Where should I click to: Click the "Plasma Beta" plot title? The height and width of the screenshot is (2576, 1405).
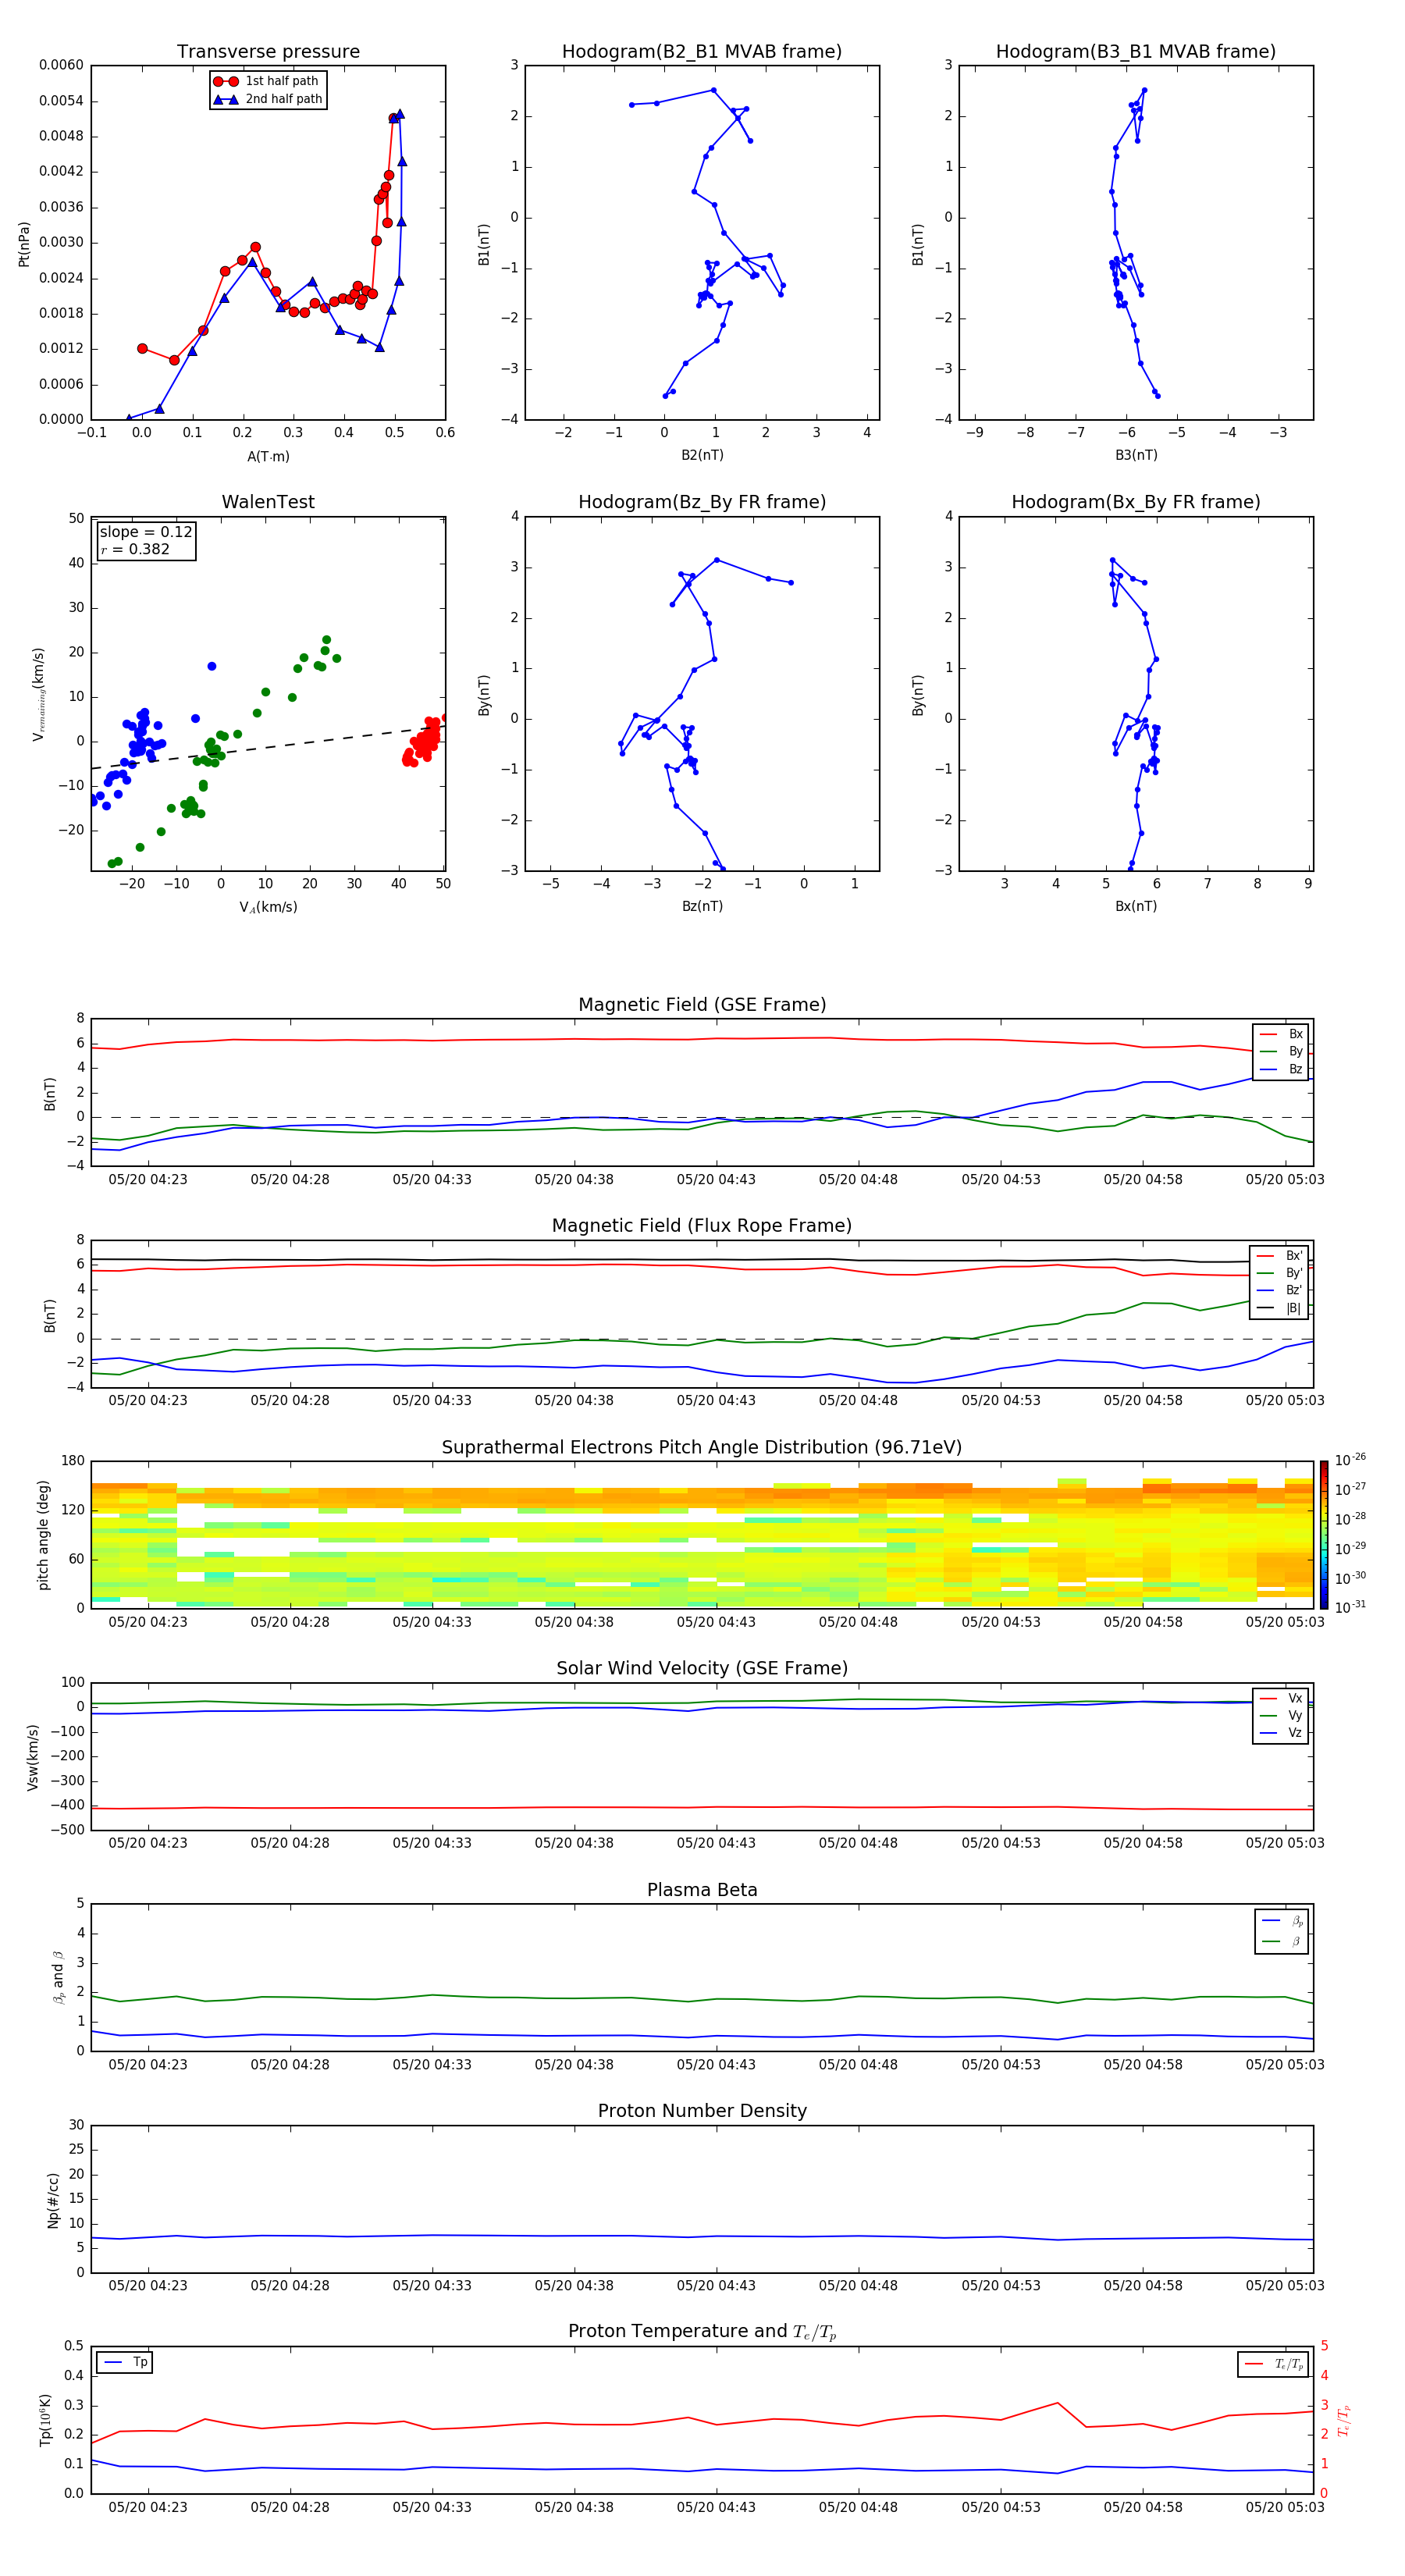point(702,1890)
